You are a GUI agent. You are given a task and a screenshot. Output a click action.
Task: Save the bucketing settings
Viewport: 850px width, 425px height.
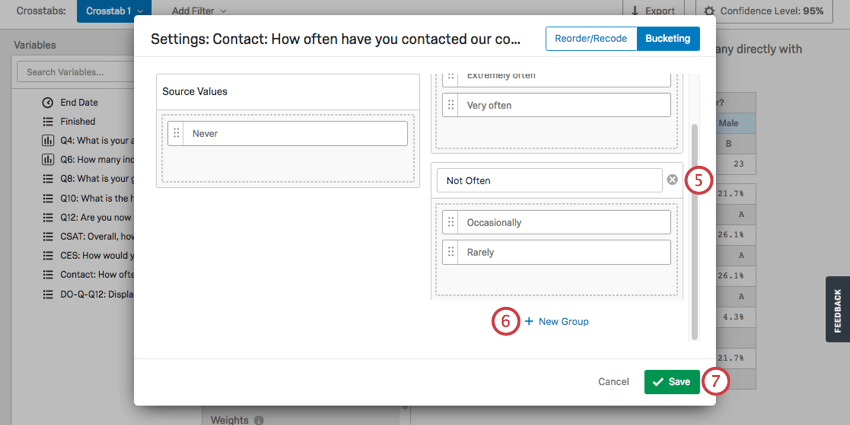pos(671,382)
